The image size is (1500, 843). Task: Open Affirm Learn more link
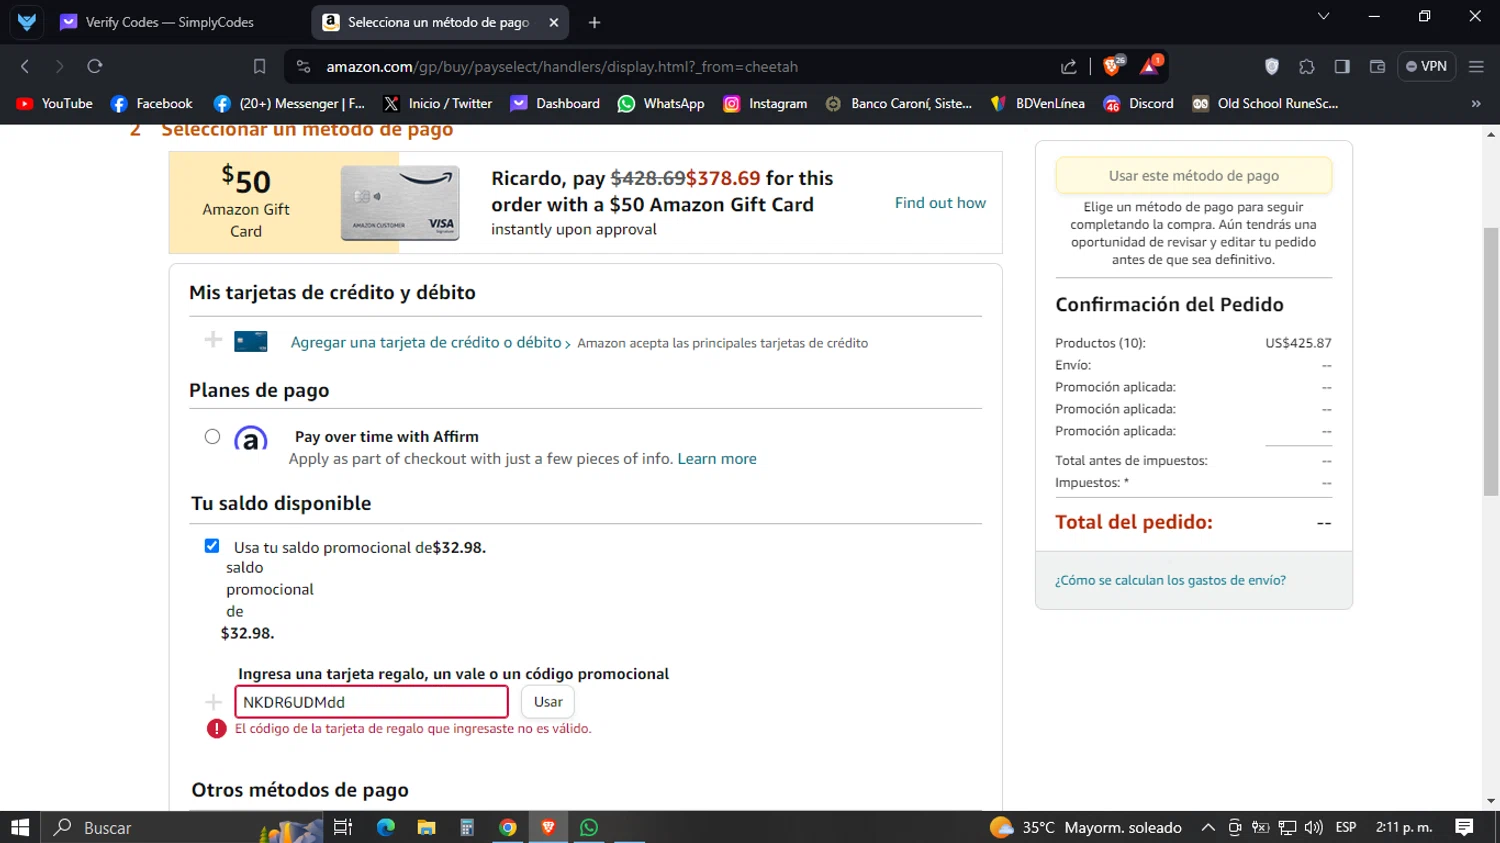717,458
